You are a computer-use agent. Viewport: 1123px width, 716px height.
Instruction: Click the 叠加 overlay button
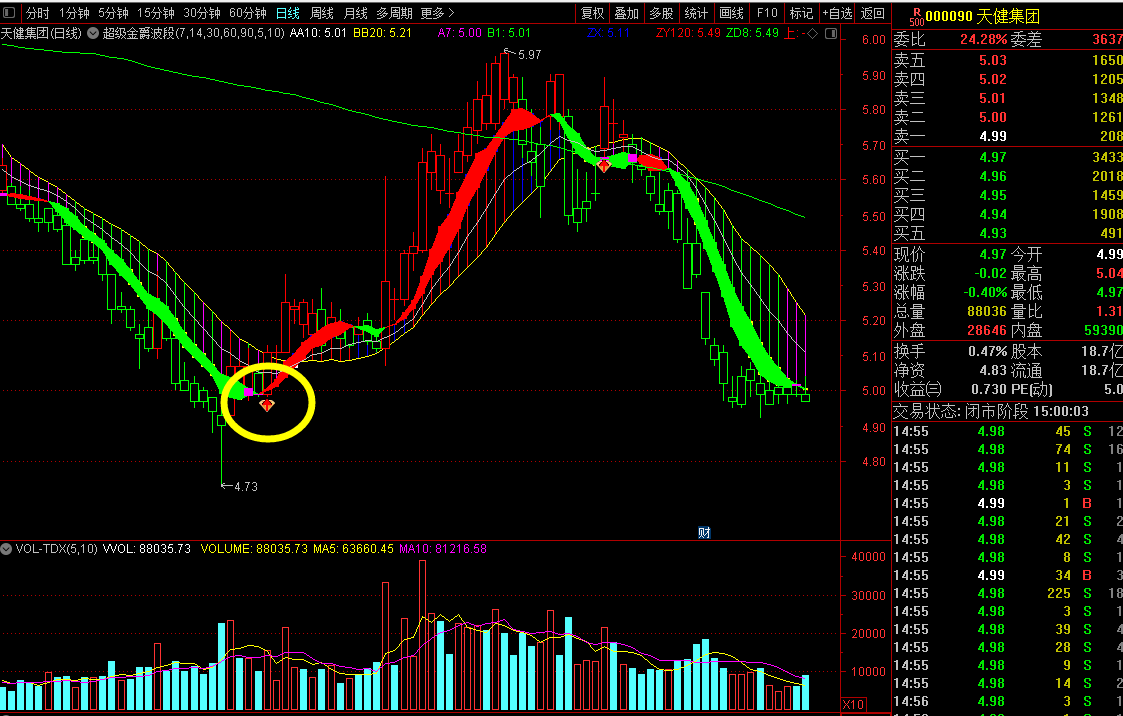627,13
